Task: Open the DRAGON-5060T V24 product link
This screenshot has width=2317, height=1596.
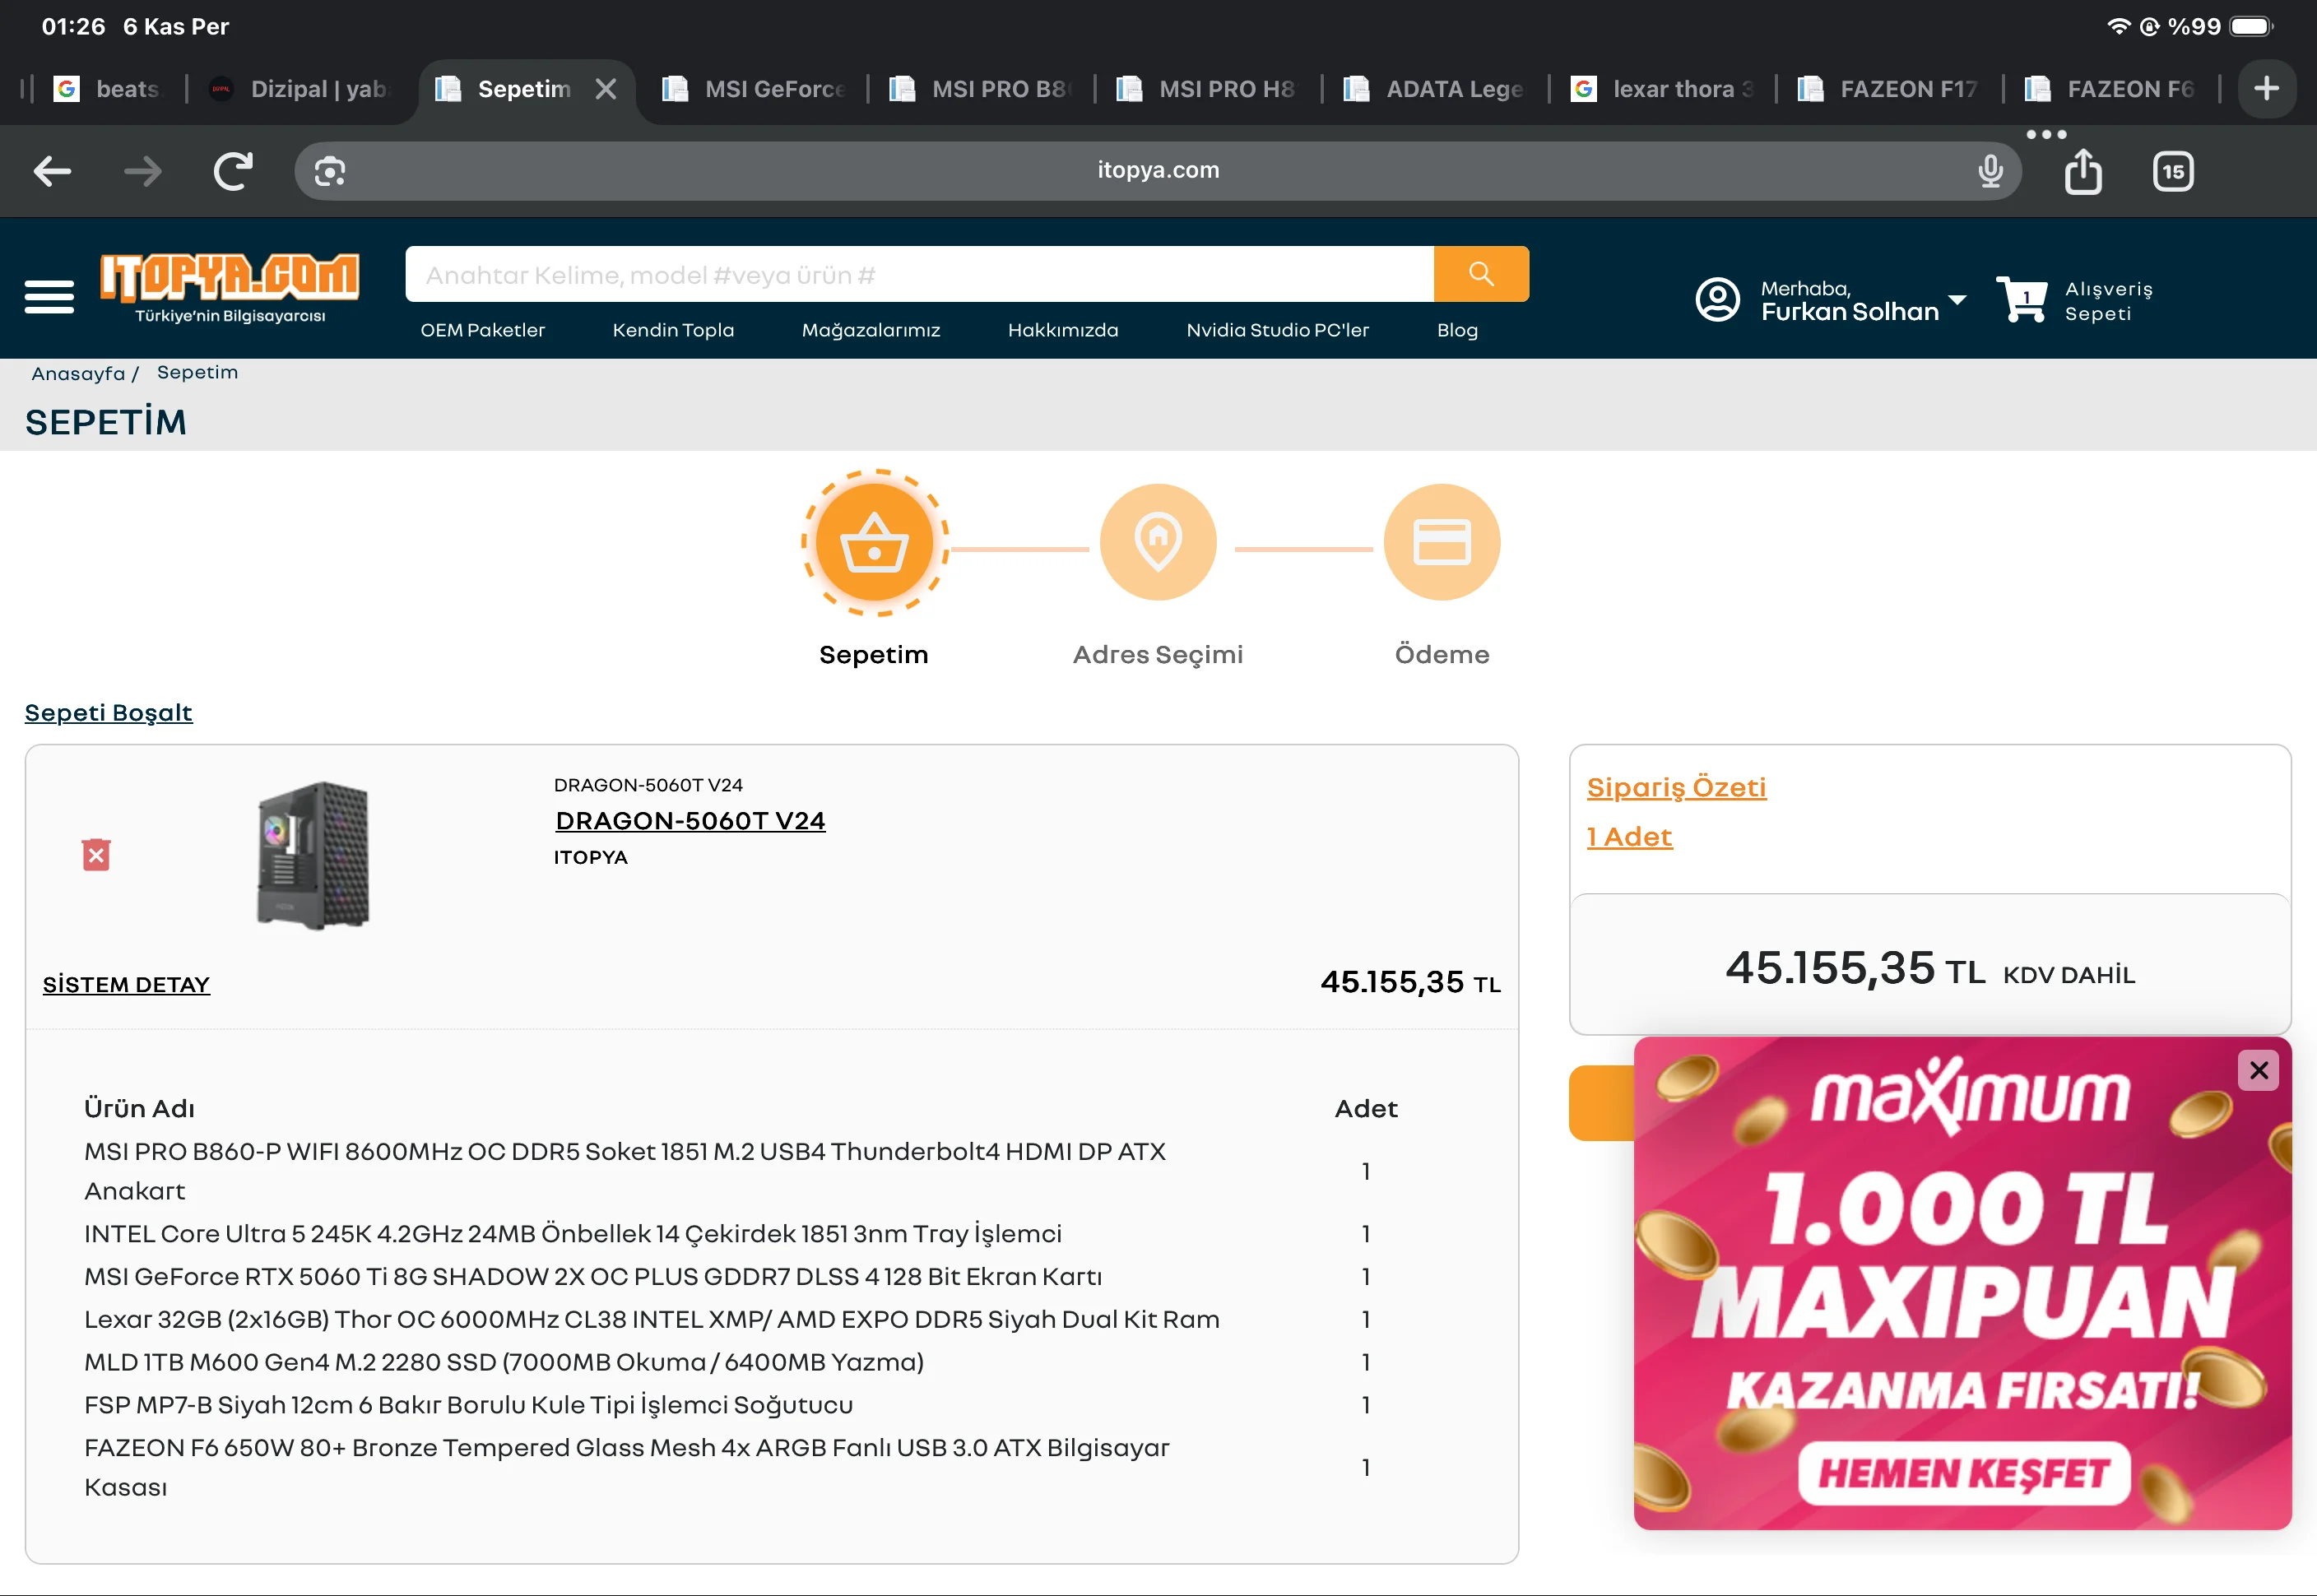Action: (x=690, y=821)
